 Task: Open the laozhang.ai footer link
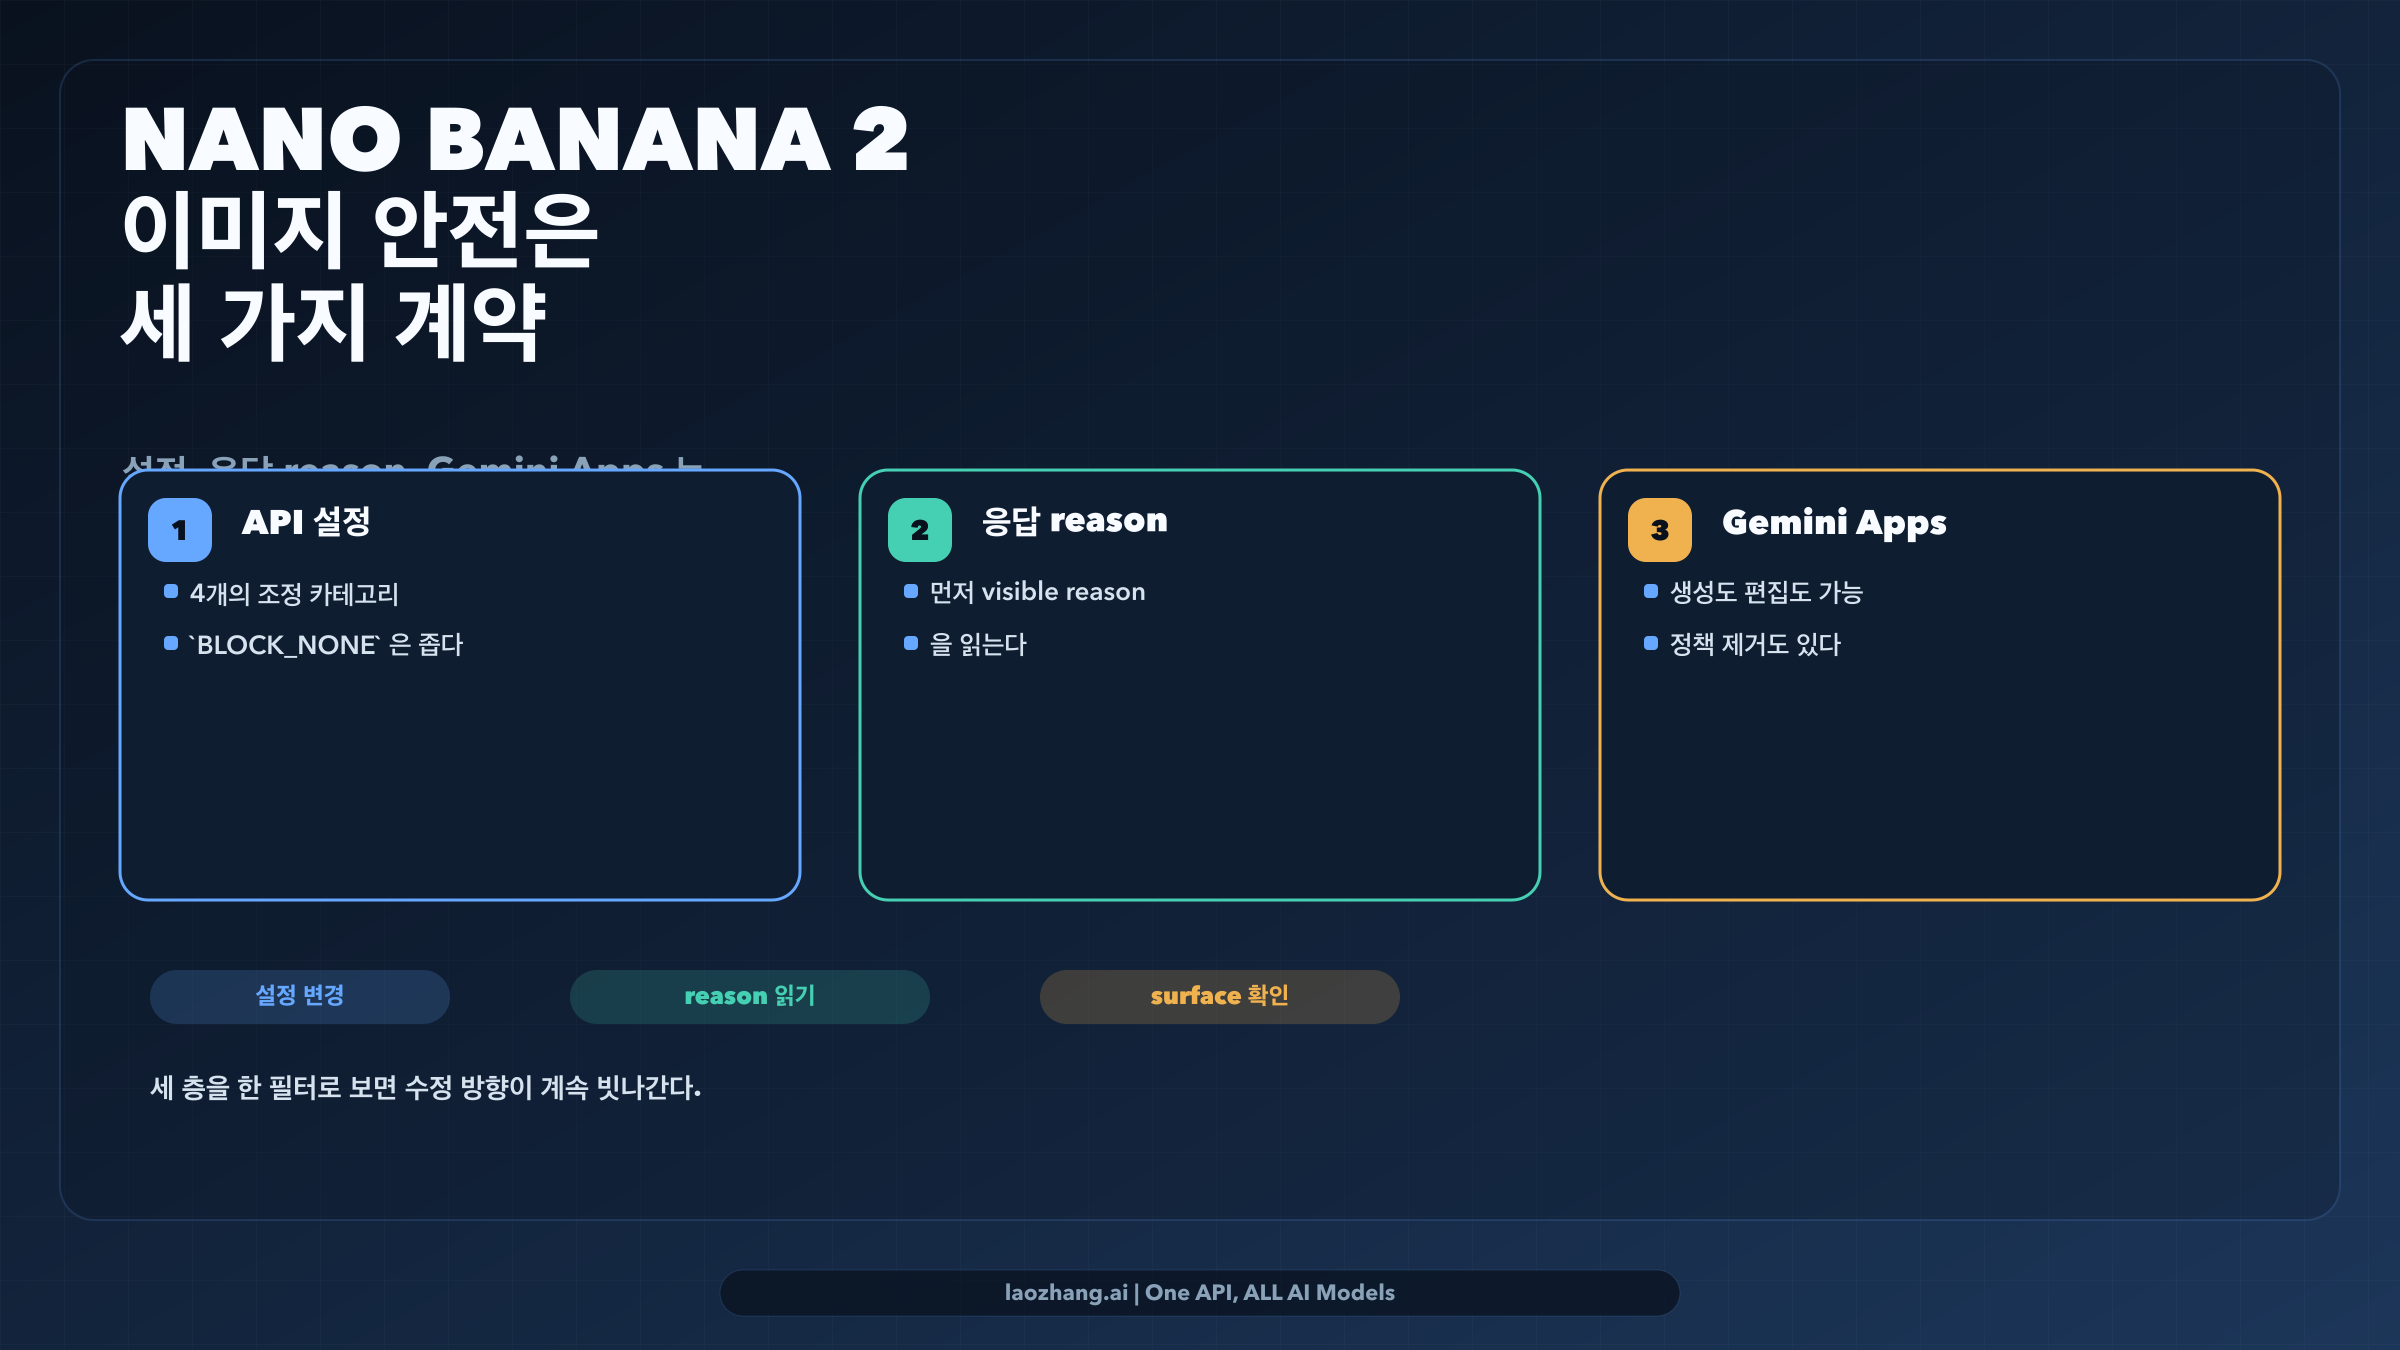pos(1199,1293)
